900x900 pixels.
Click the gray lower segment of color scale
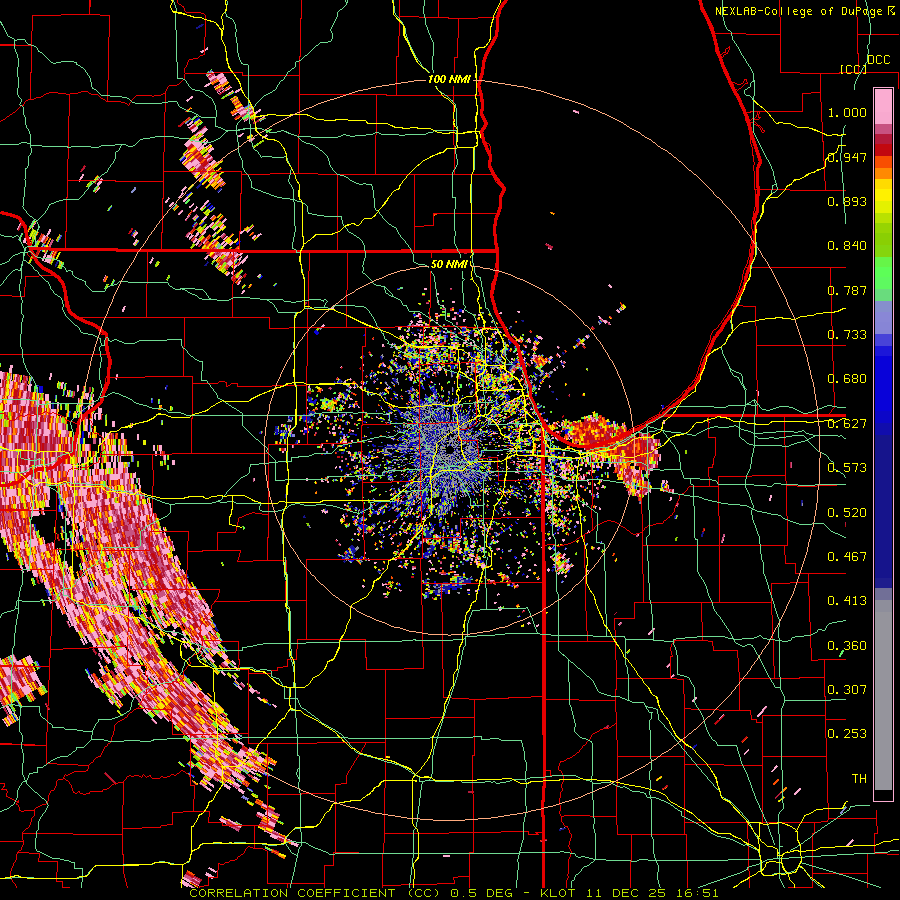(x=883, y=695)
